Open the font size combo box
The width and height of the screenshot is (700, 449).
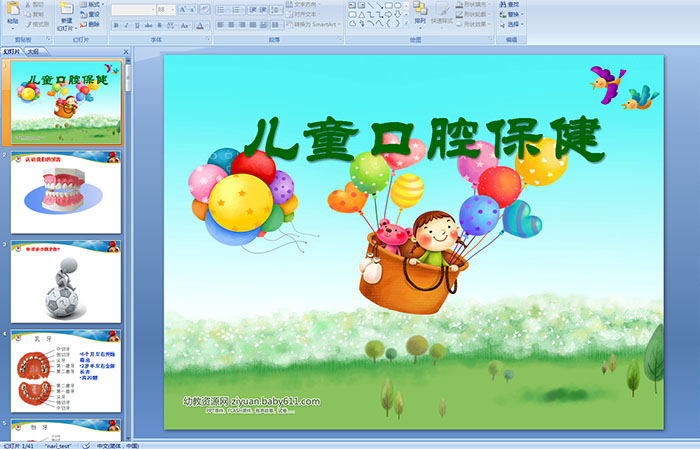point(166,9)
